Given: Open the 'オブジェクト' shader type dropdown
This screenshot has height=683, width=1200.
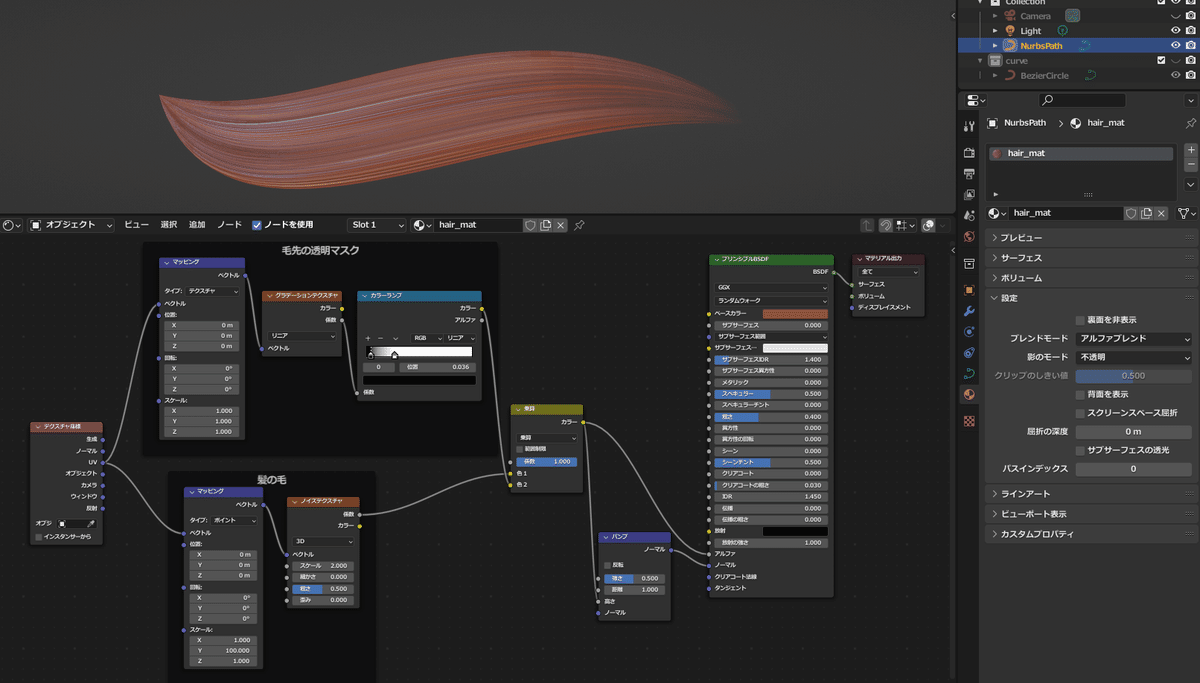Looking at the screenshot, I should coord(71,225).
